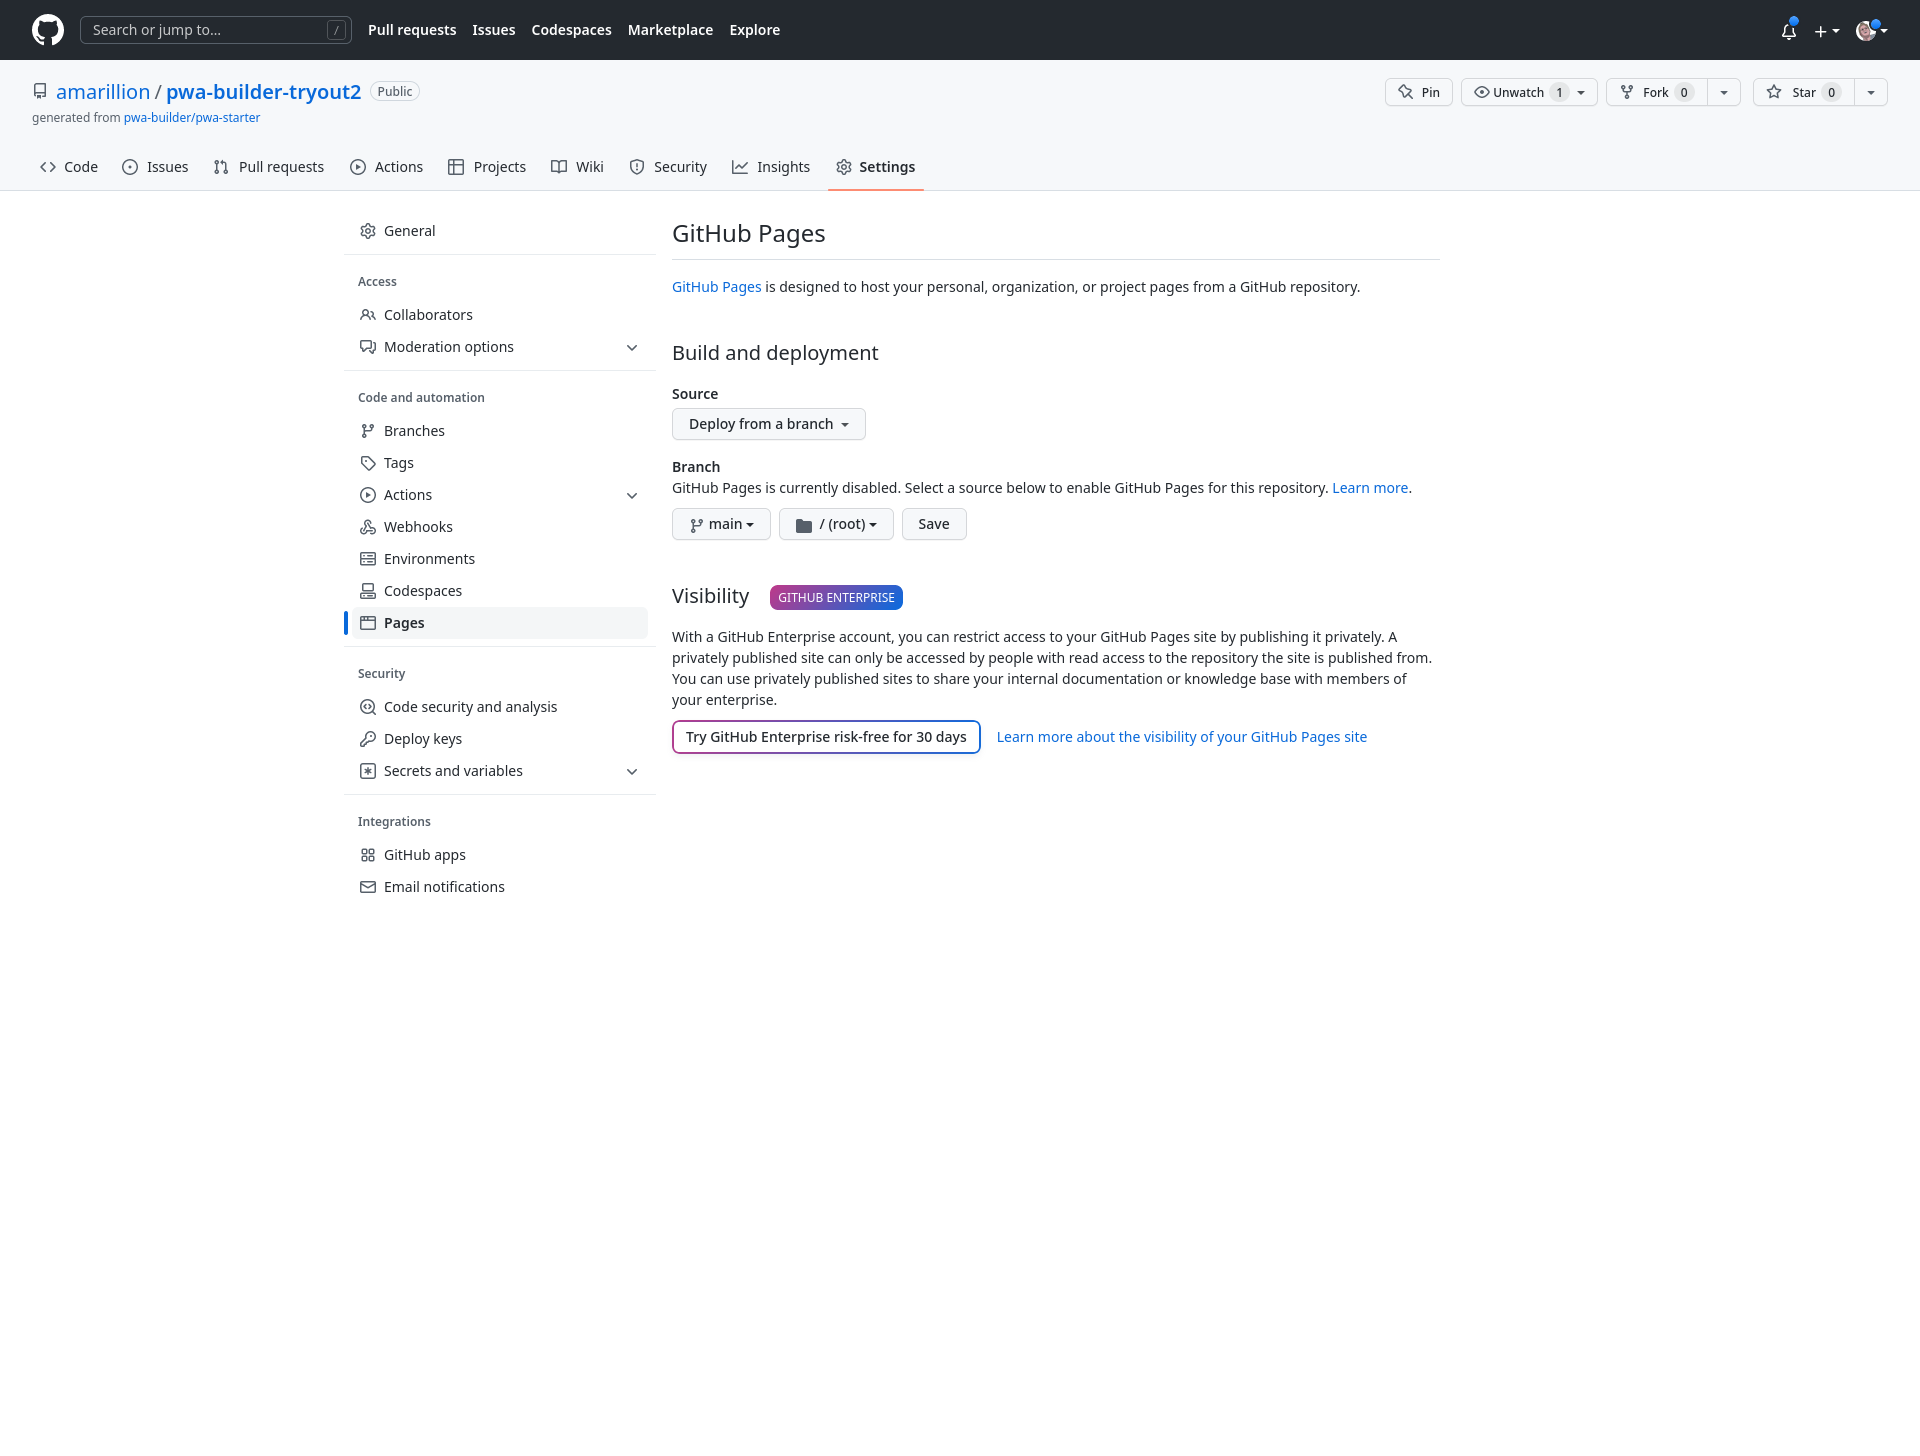The image size is (1920, 1456).
Task: Open the branch selector showing 'main'
Action: 721,523
